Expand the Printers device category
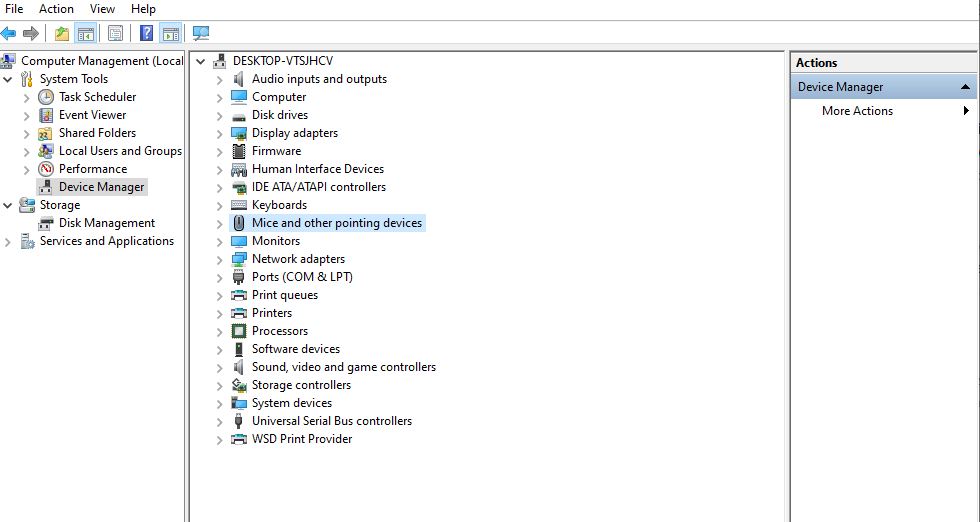The height and width of the screenshot is (522, 980). coord(219,314)
